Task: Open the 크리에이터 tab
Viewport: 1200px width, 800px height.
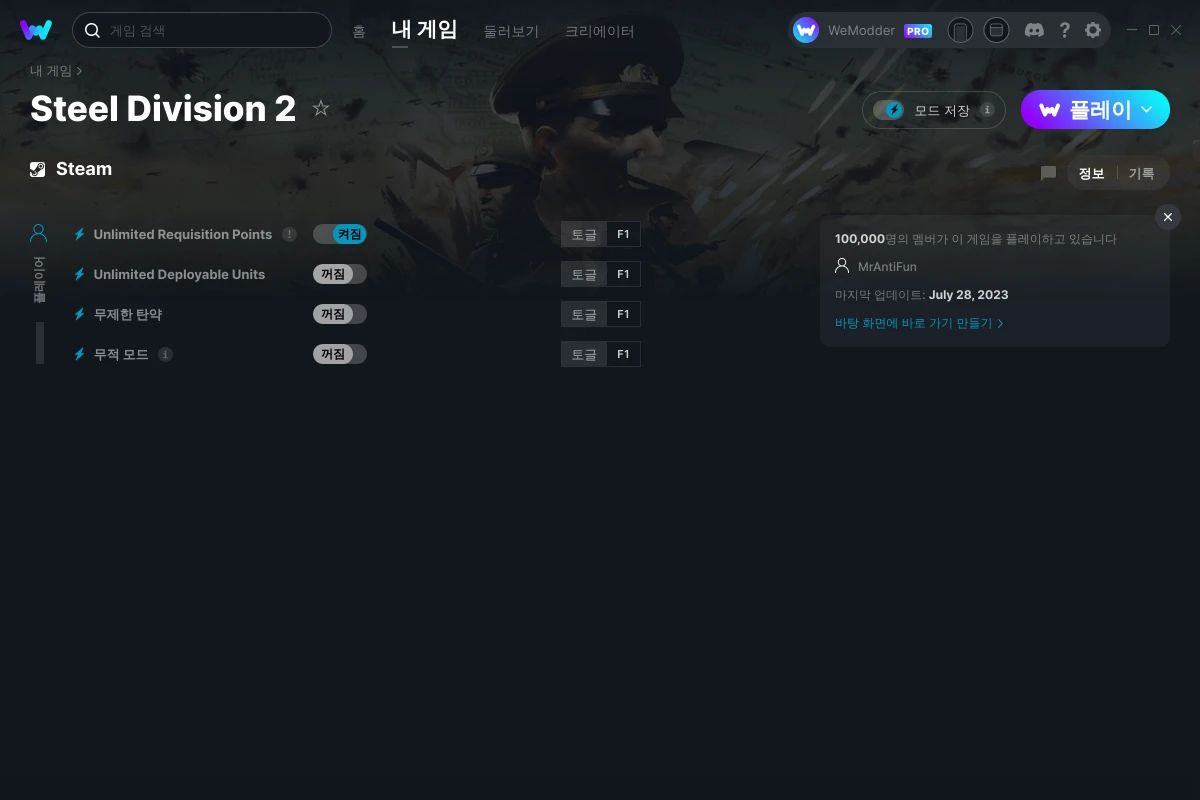Action: point(600,31)
